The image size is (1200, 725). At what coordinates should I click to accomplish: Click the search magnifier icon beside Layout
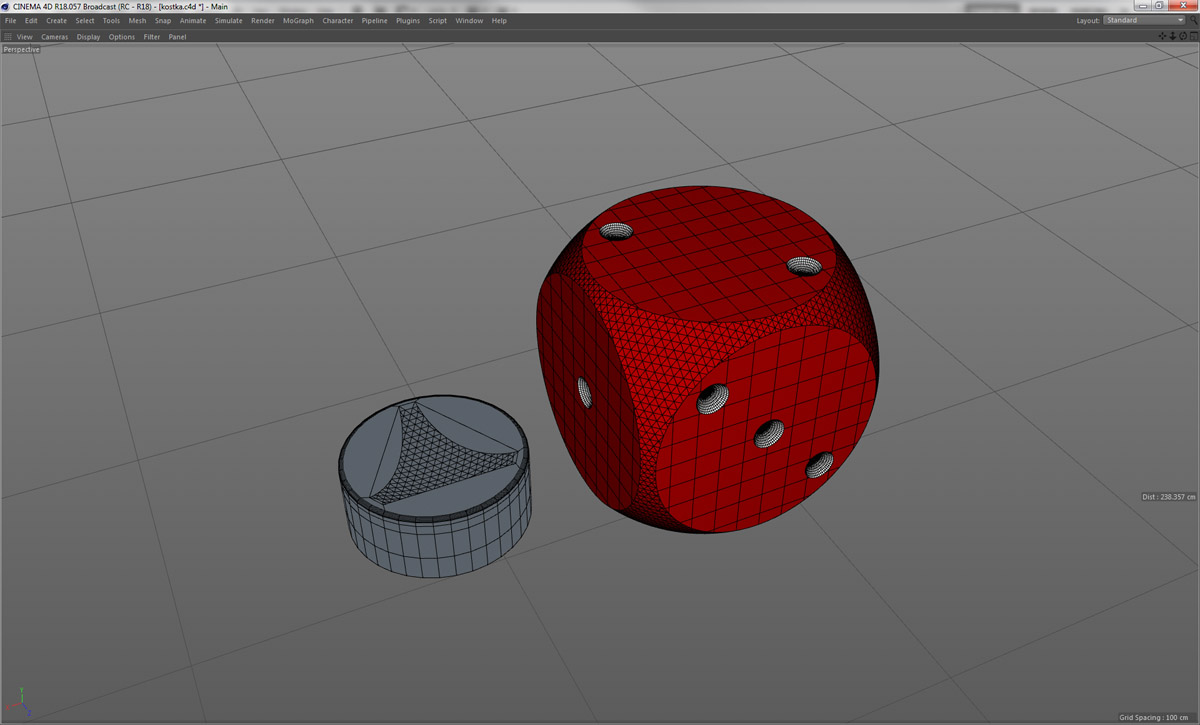1193,20
